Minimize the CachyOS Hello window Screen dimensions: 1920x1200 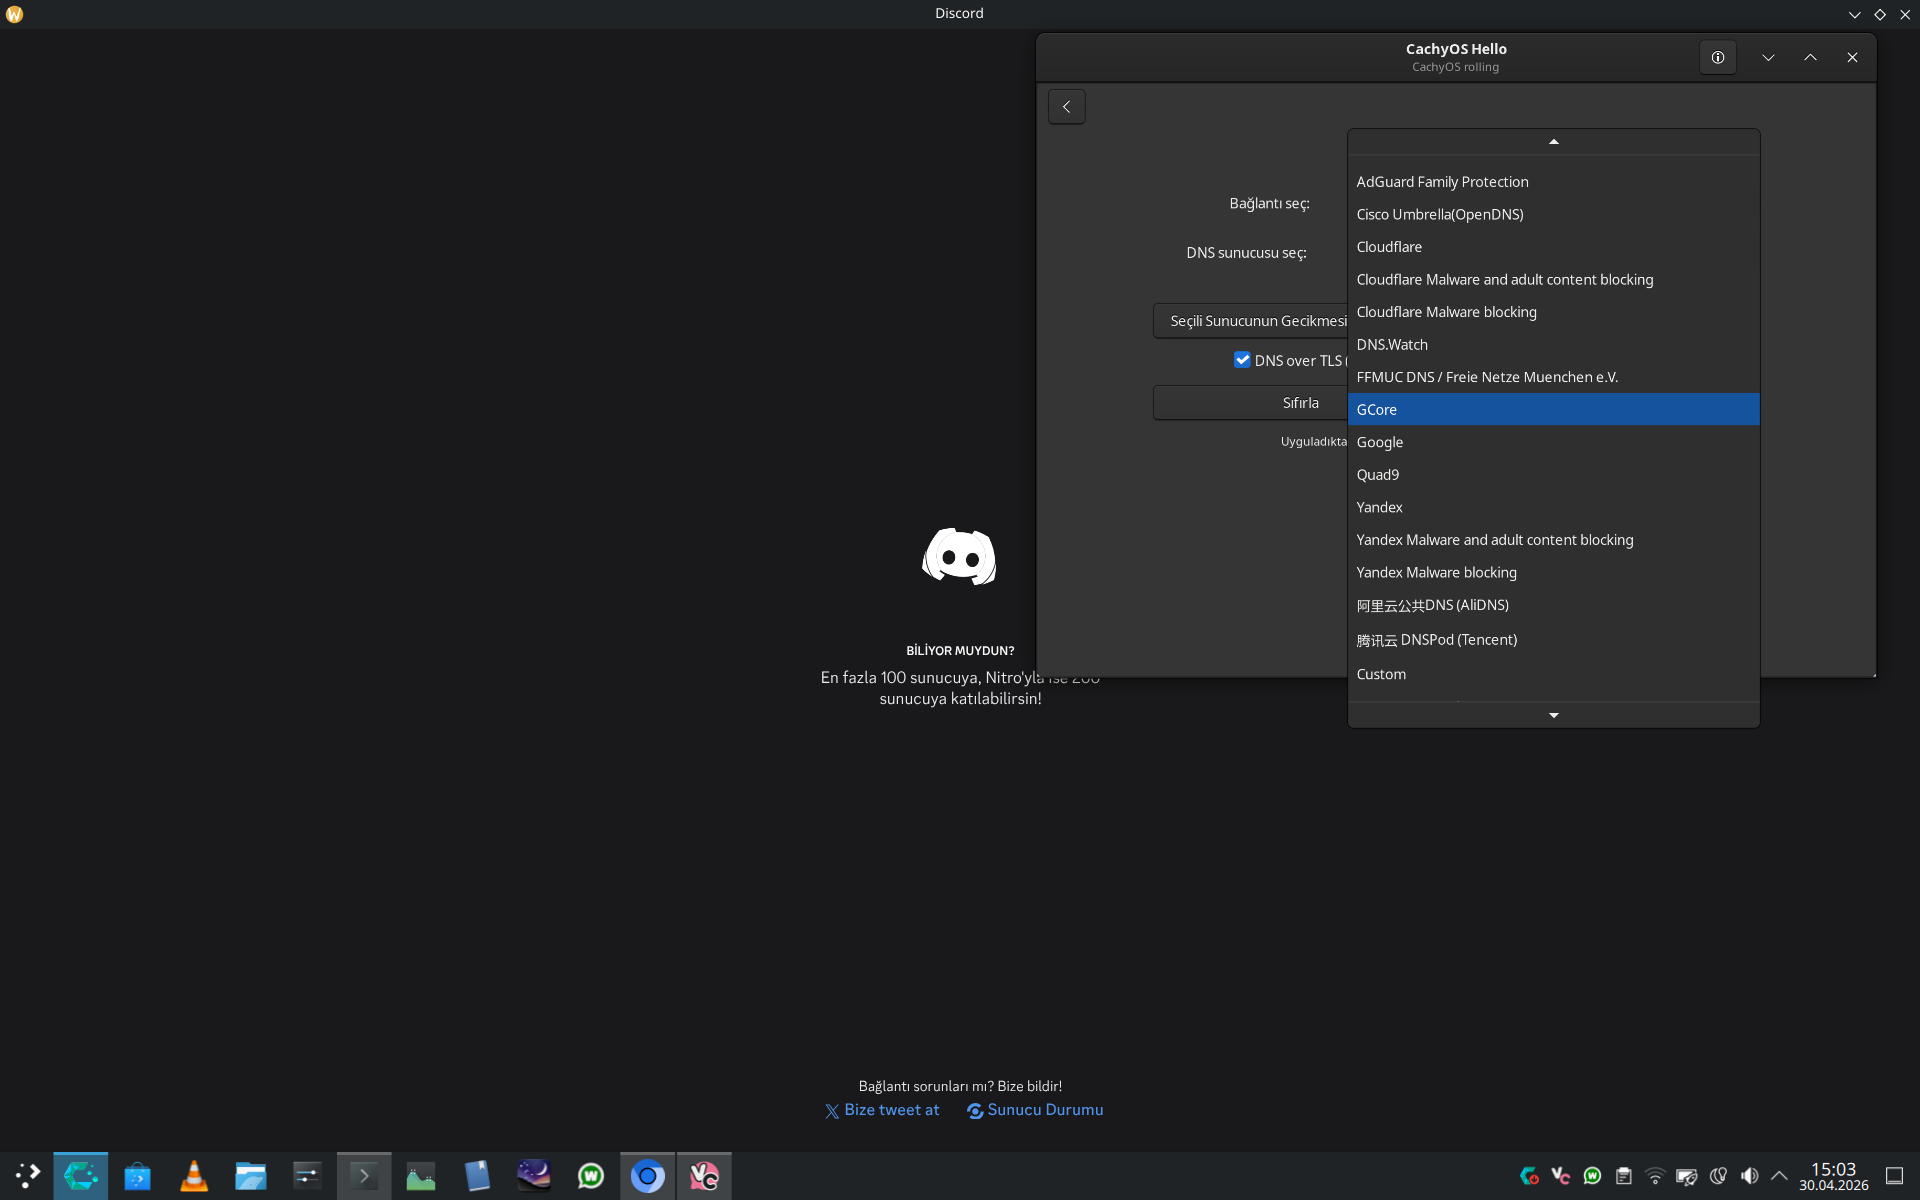[1768, 58]
